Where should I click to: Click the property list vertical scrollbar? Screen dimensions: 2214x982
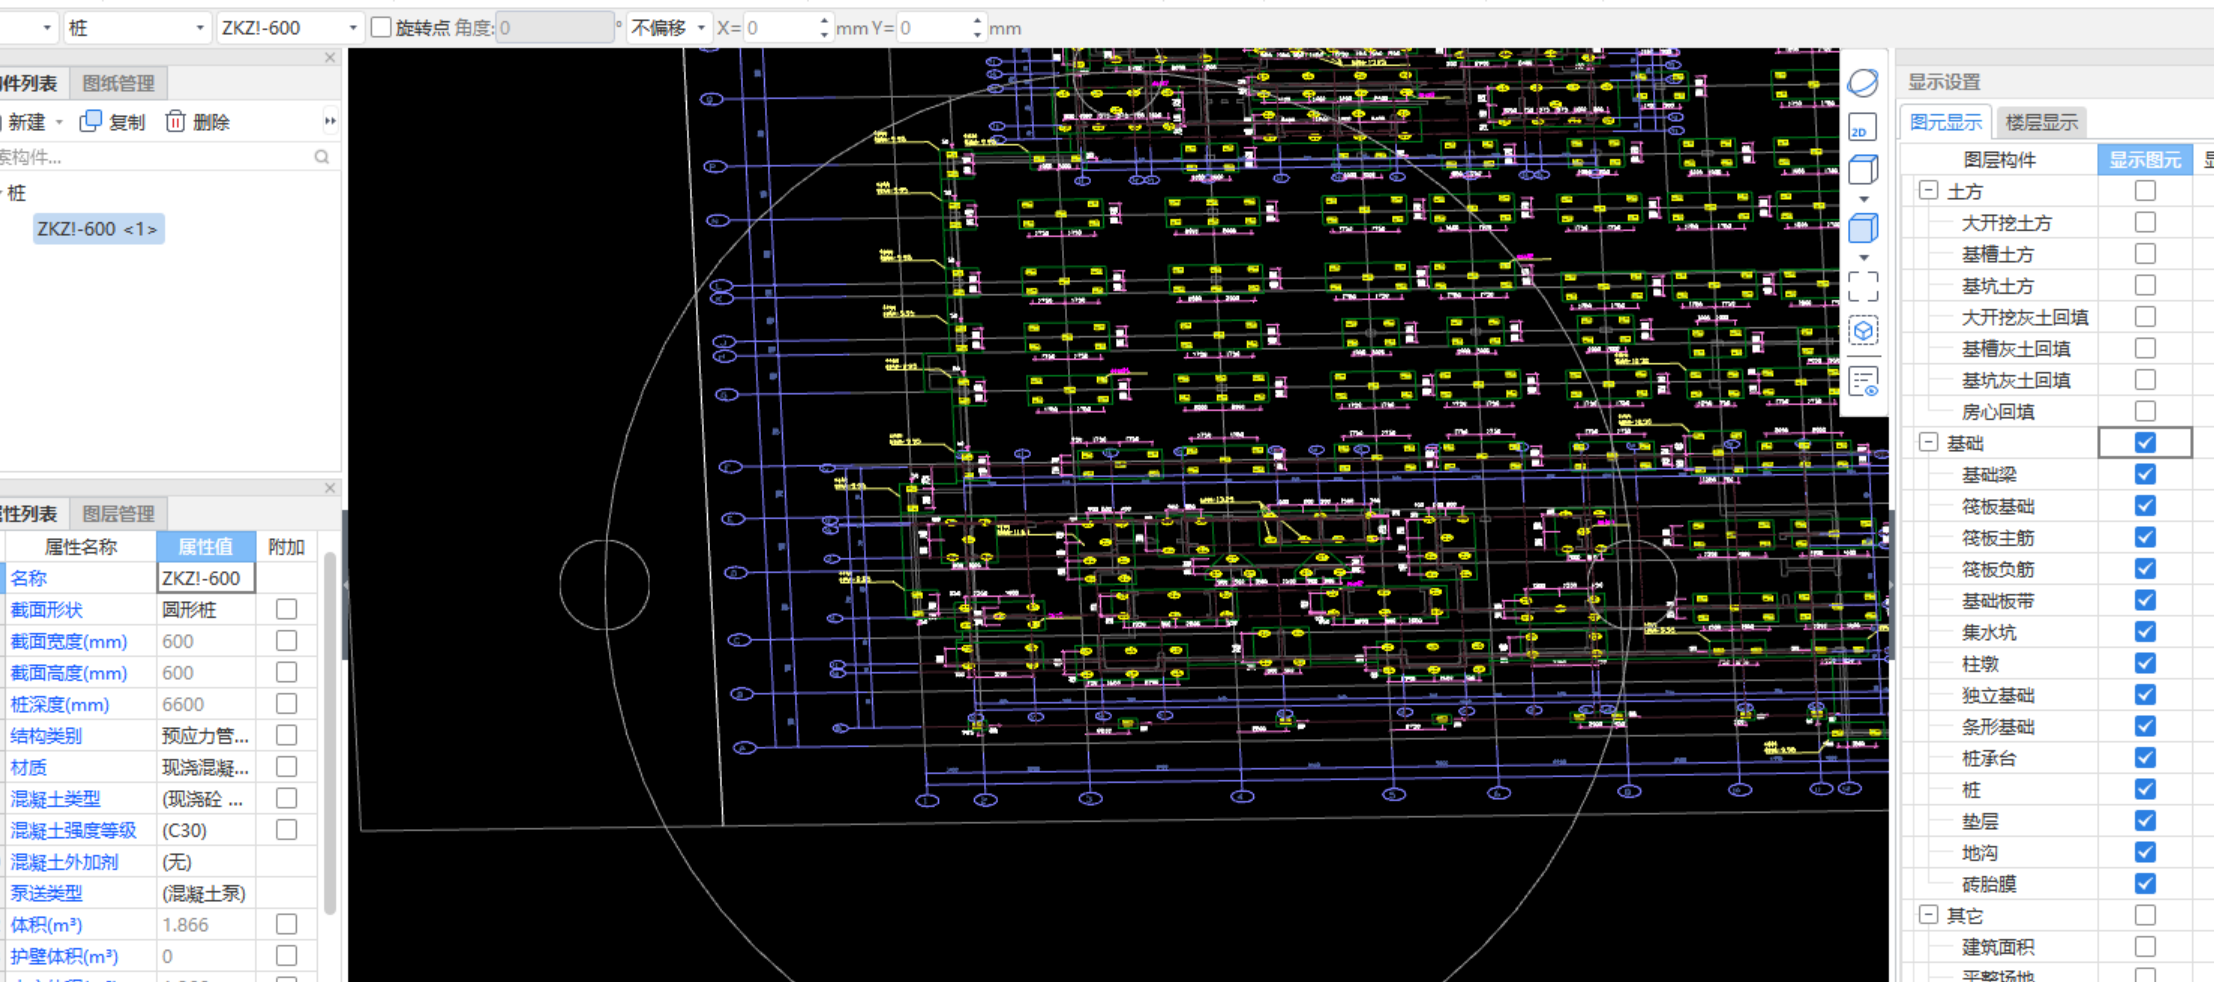(x=330, y=735)
